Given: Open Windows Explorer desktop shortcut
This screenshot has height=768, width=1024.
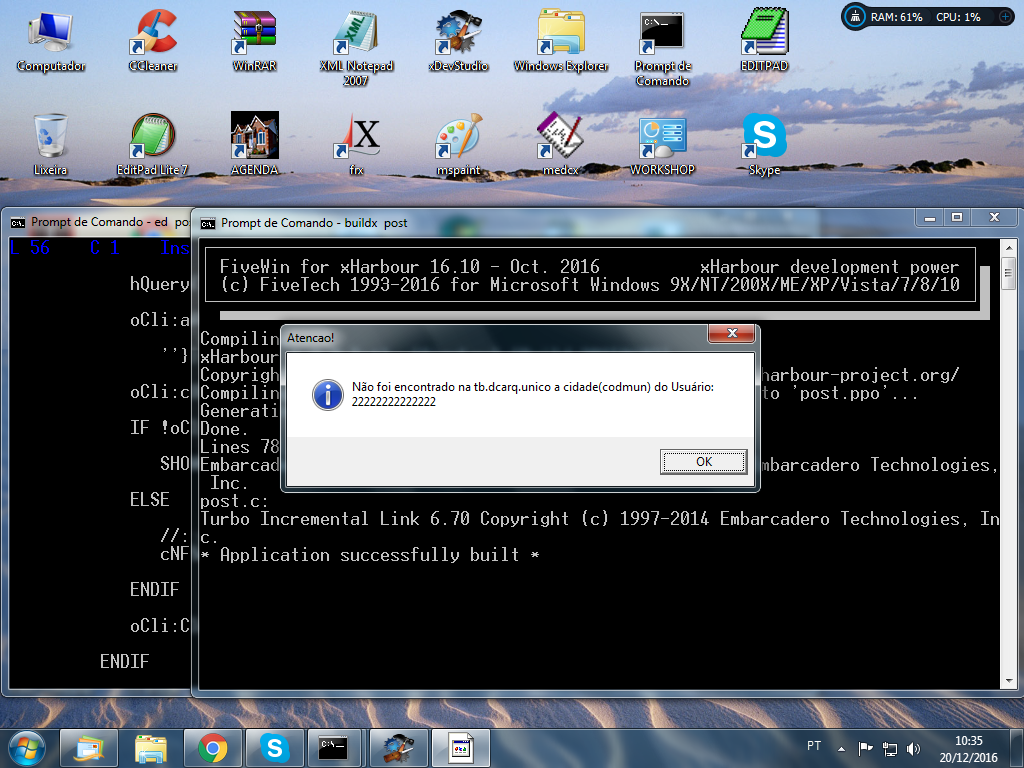Looking at the screenshot, I should 560,40.
